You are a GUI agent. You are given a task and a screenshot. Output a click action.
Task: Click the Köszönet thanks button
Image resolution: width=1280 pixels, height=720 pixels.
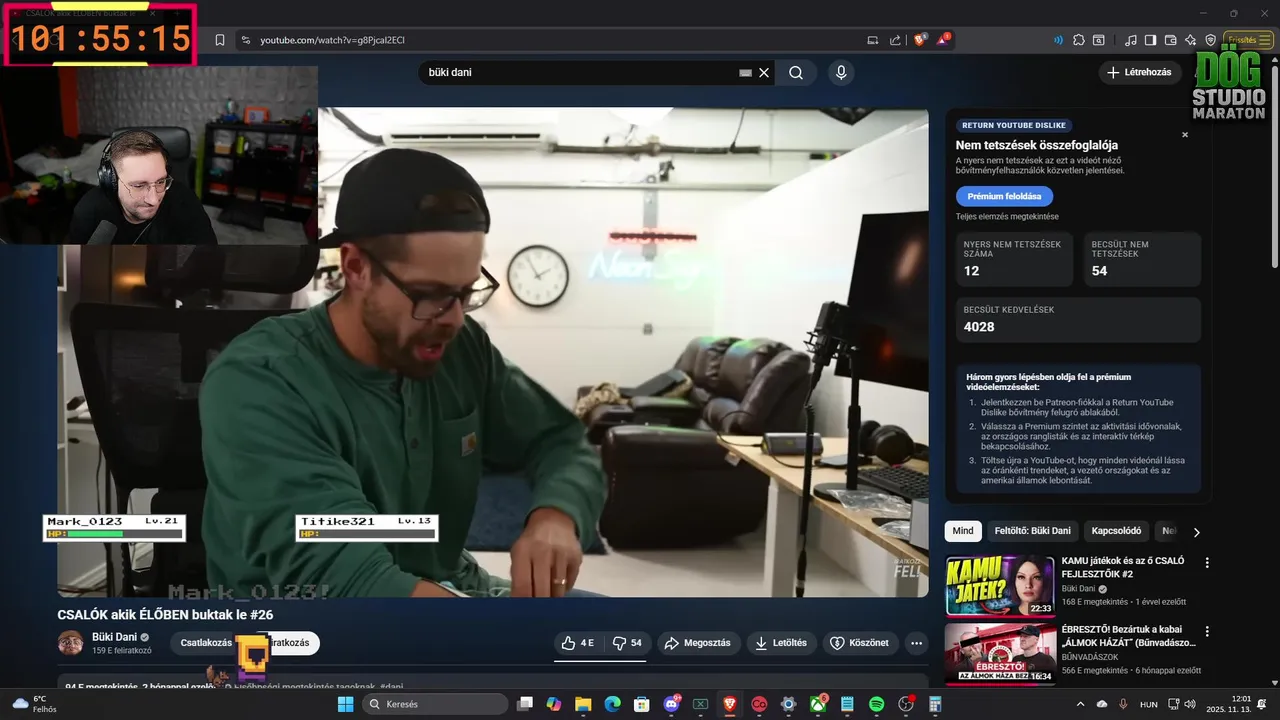click(859, 643)
